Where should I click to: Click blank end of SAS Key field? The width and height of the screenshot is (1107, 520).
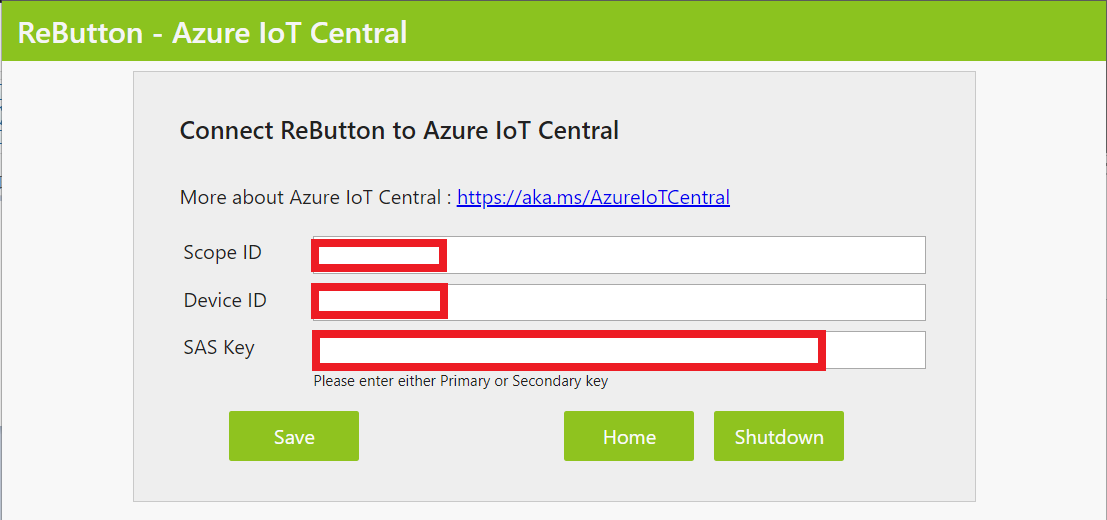tap(874, 350)
